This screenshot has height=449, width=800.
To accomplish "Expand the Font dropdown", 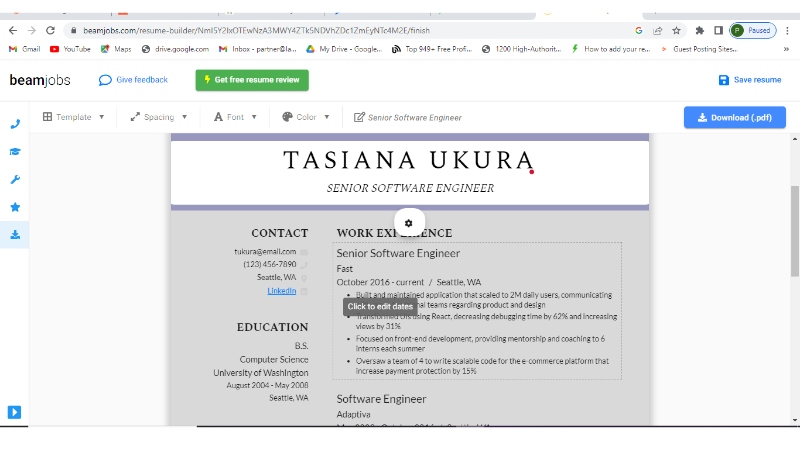I will (x=235, y=117).
